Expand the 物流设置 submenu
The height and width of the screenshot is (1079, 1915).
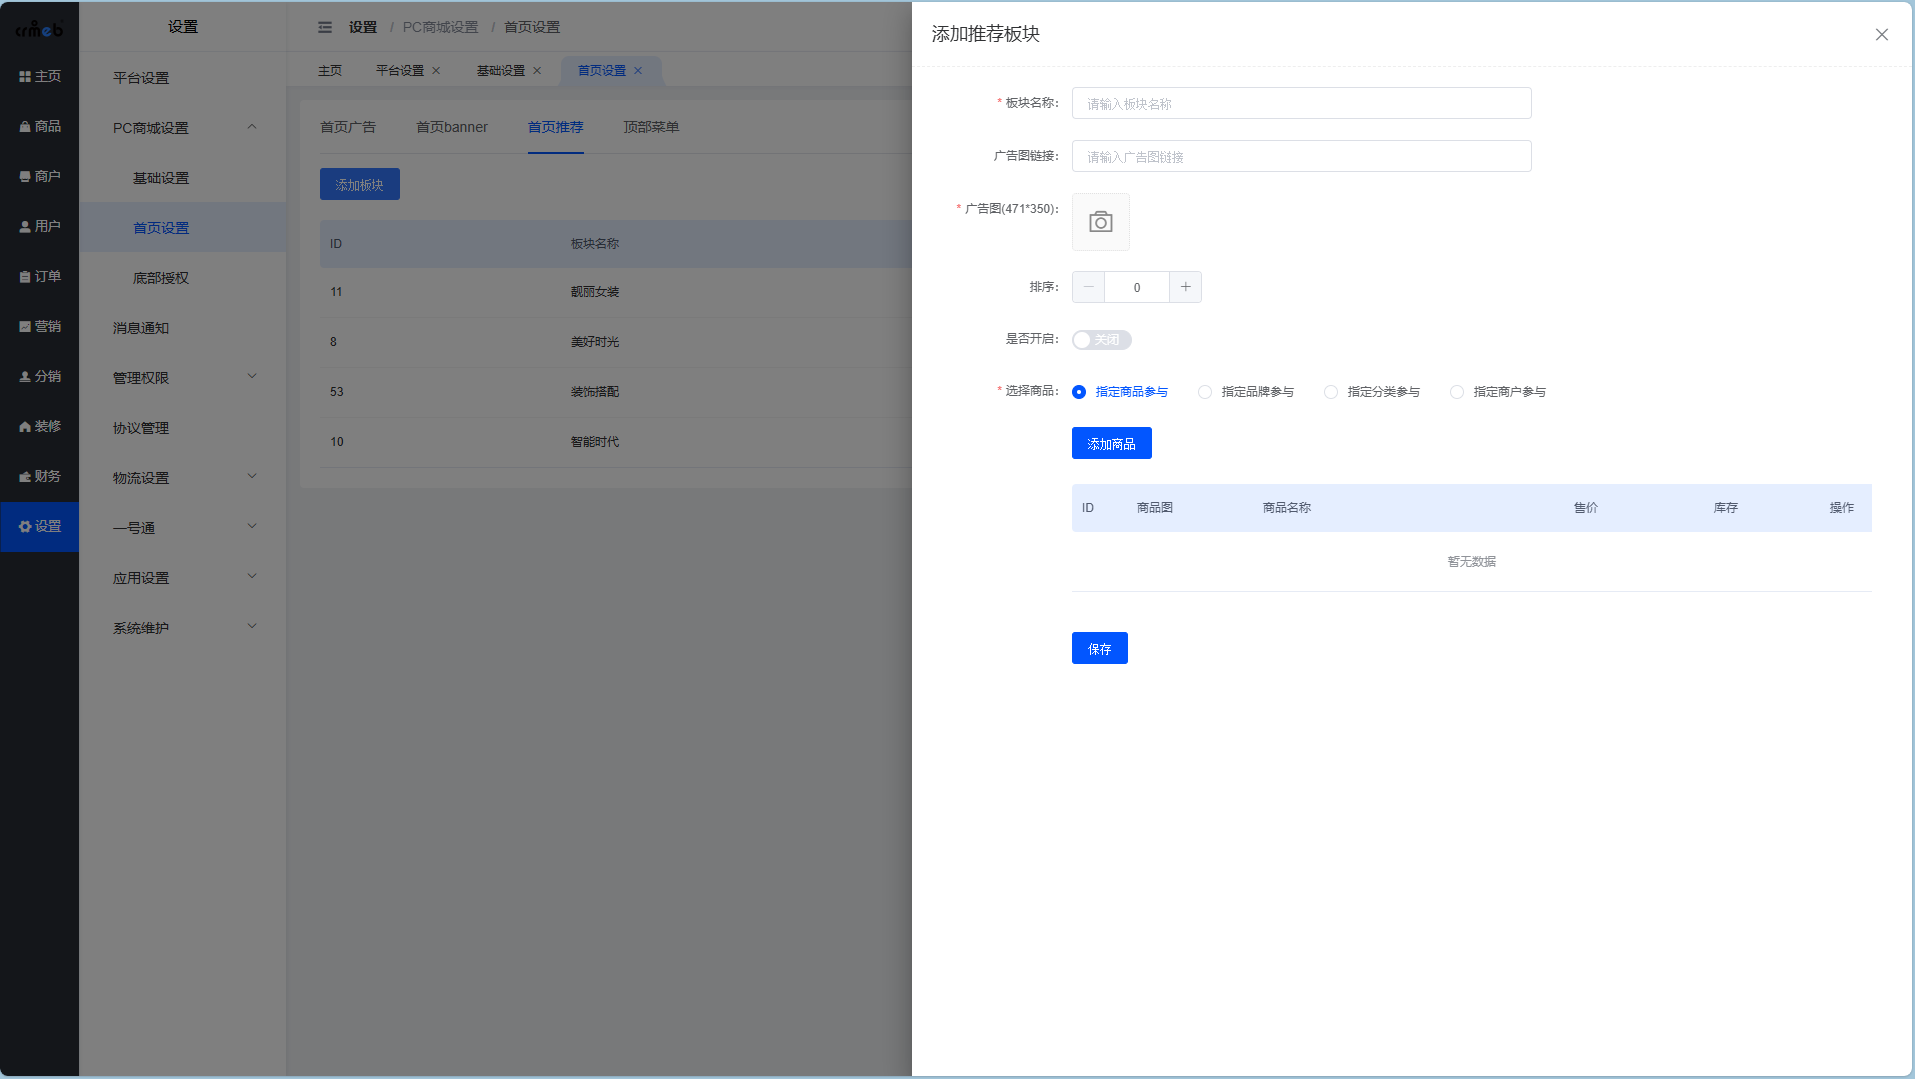click(x=183, y=477)
